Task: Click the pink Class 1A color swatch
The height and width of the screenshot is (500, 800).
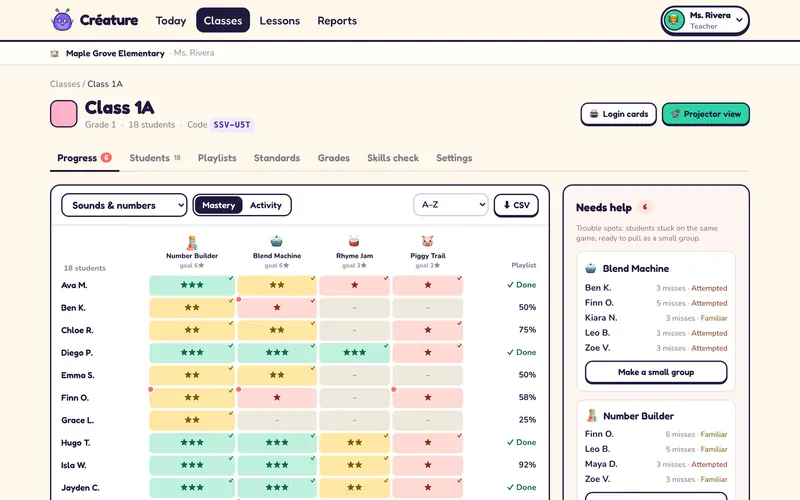Action: coord(64,114)
